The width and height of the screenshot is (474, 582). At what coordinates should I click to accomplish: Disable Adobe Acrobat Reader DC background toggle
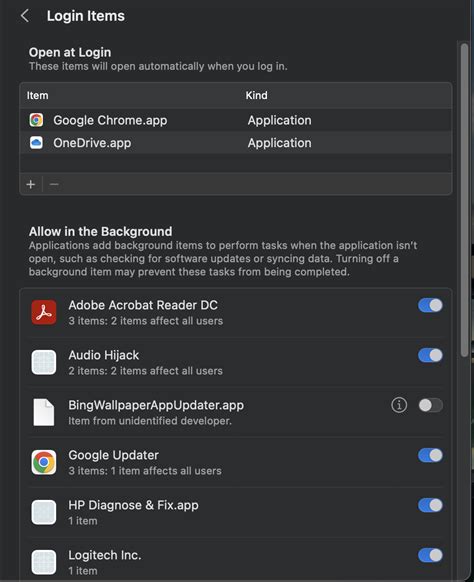(x=430, y=305)
